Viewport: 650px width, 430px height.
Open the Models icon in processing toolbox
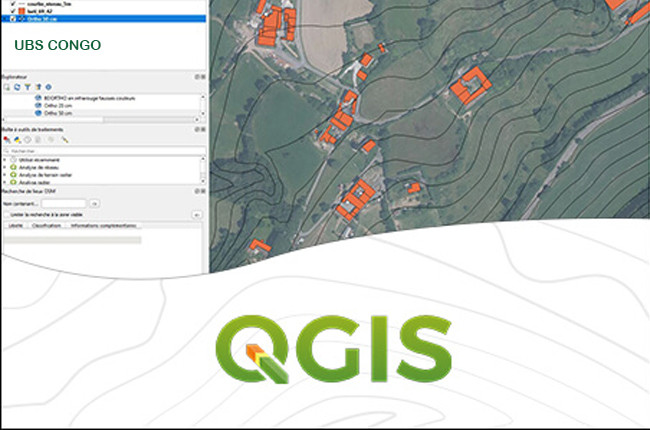7,140
